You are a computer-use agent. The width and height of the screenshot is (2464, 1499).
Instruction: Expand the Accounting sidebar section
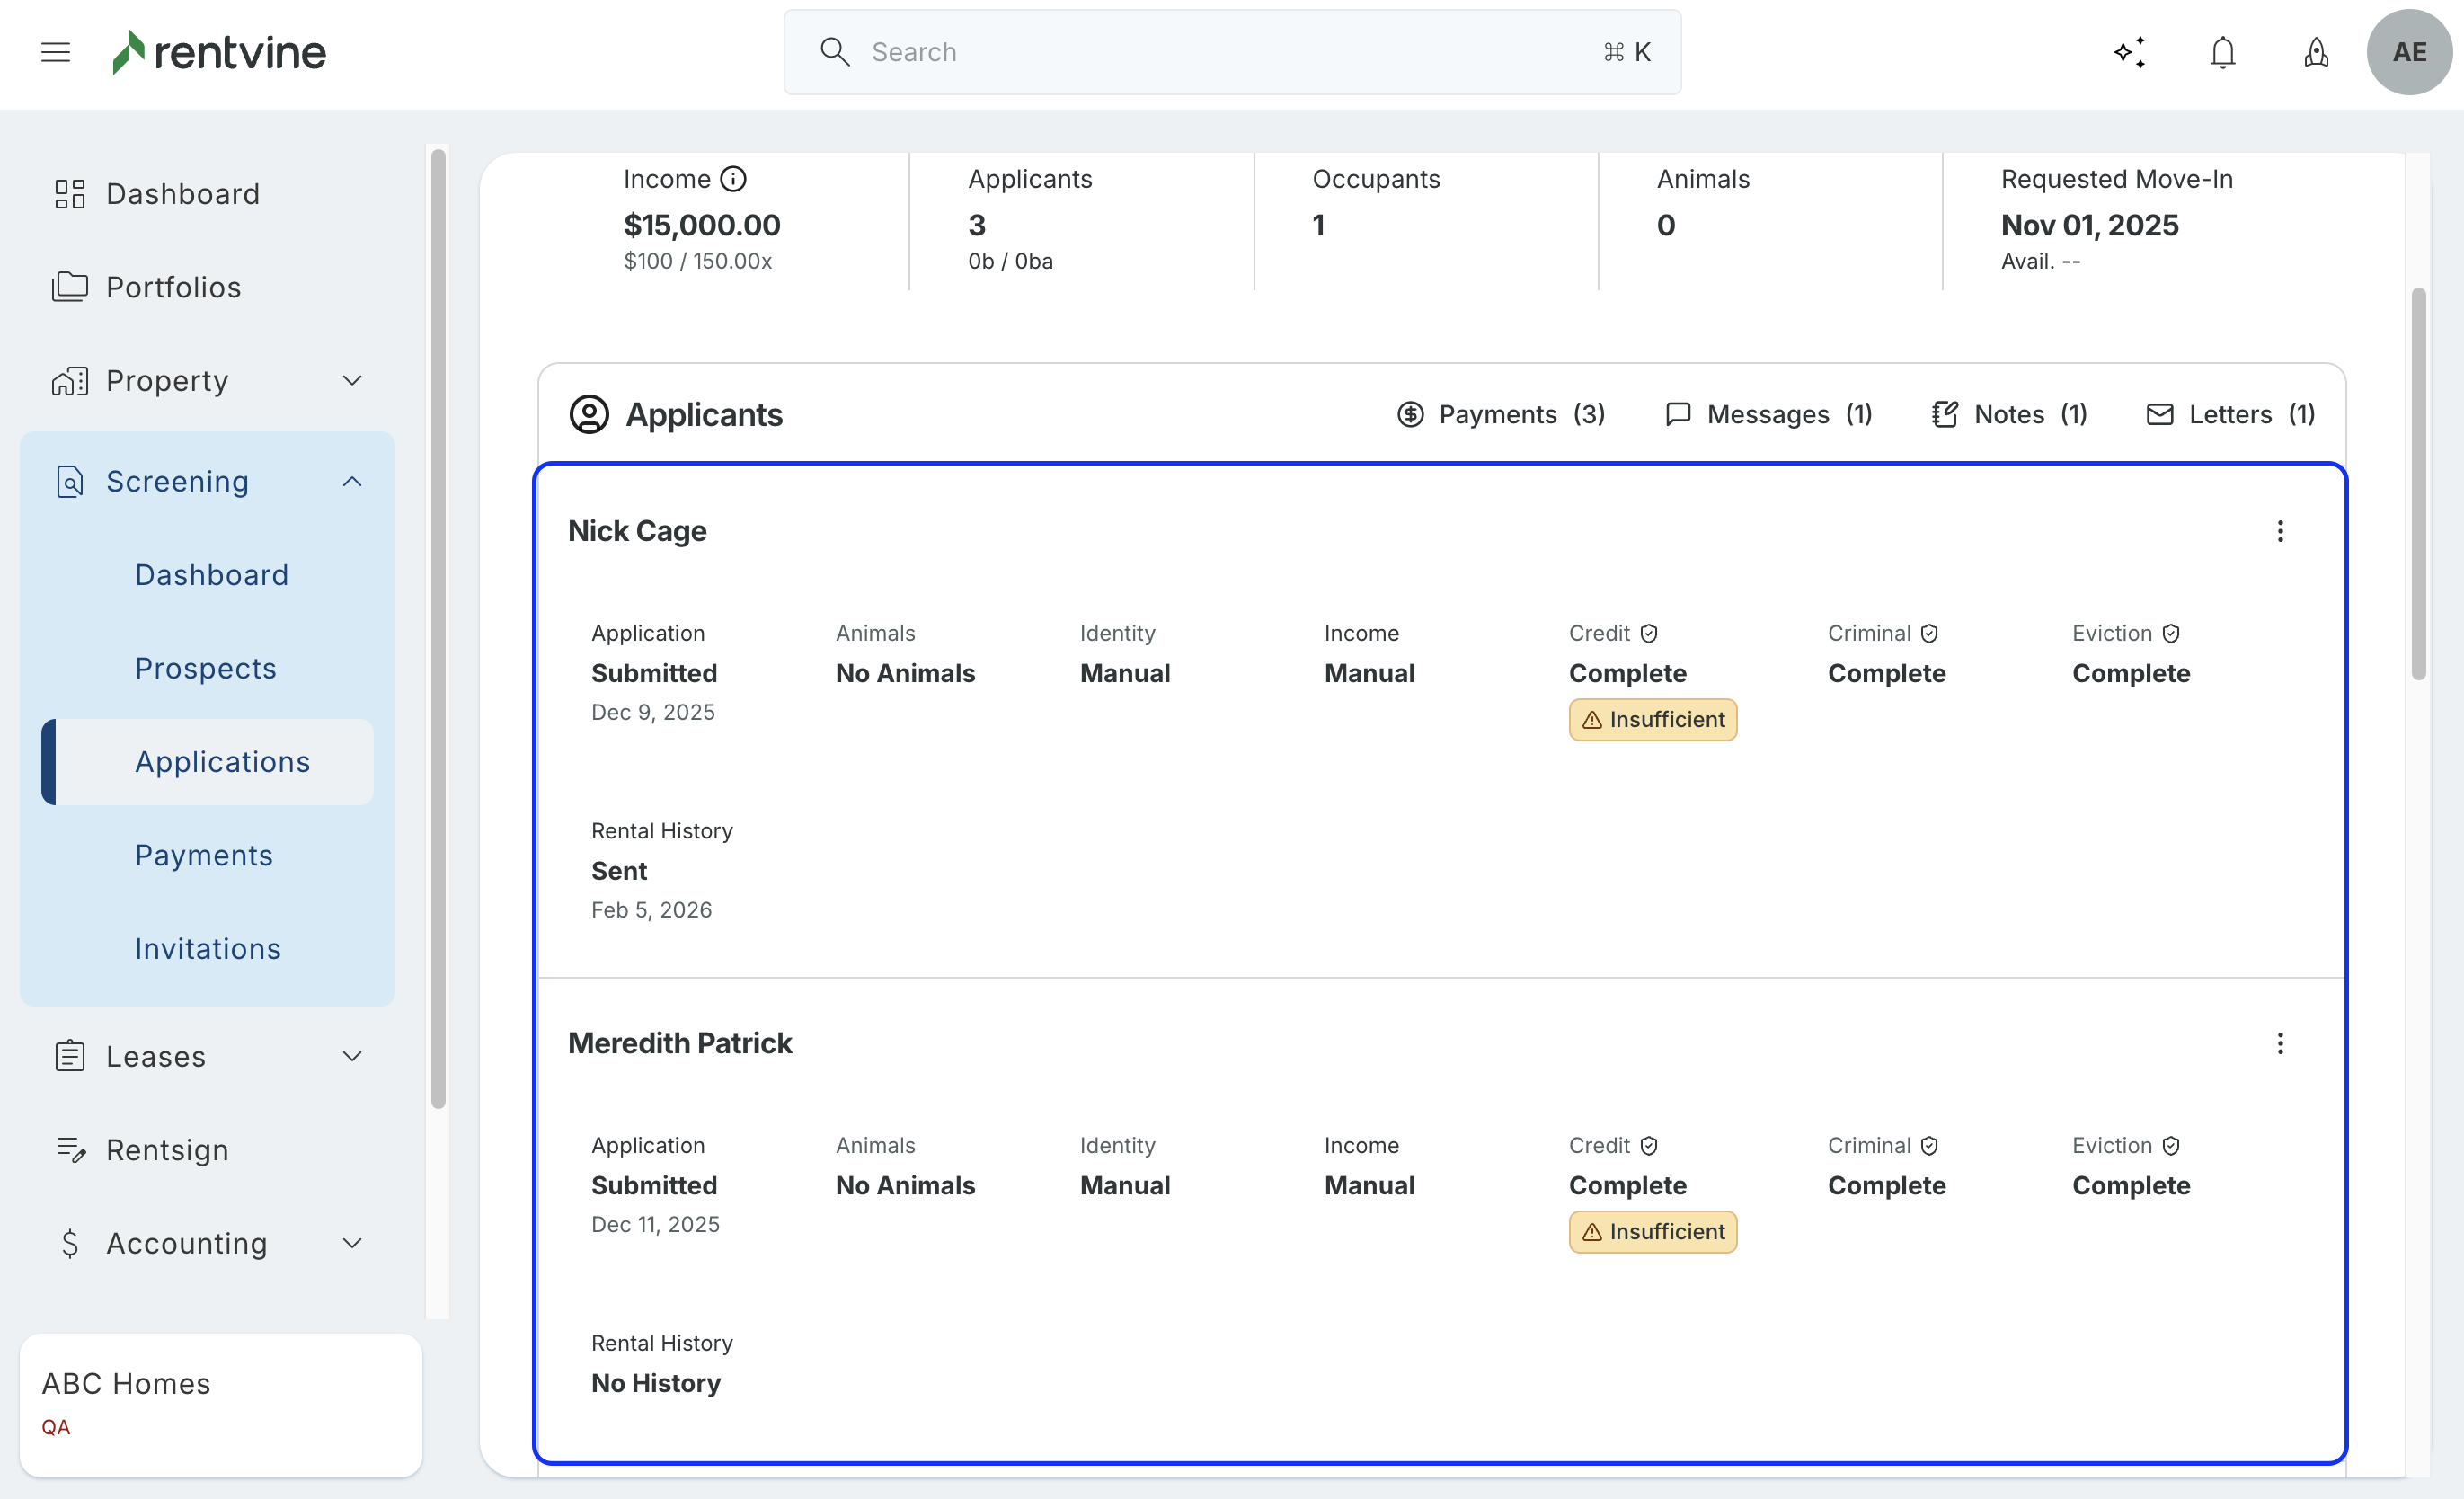(351, 1243)
